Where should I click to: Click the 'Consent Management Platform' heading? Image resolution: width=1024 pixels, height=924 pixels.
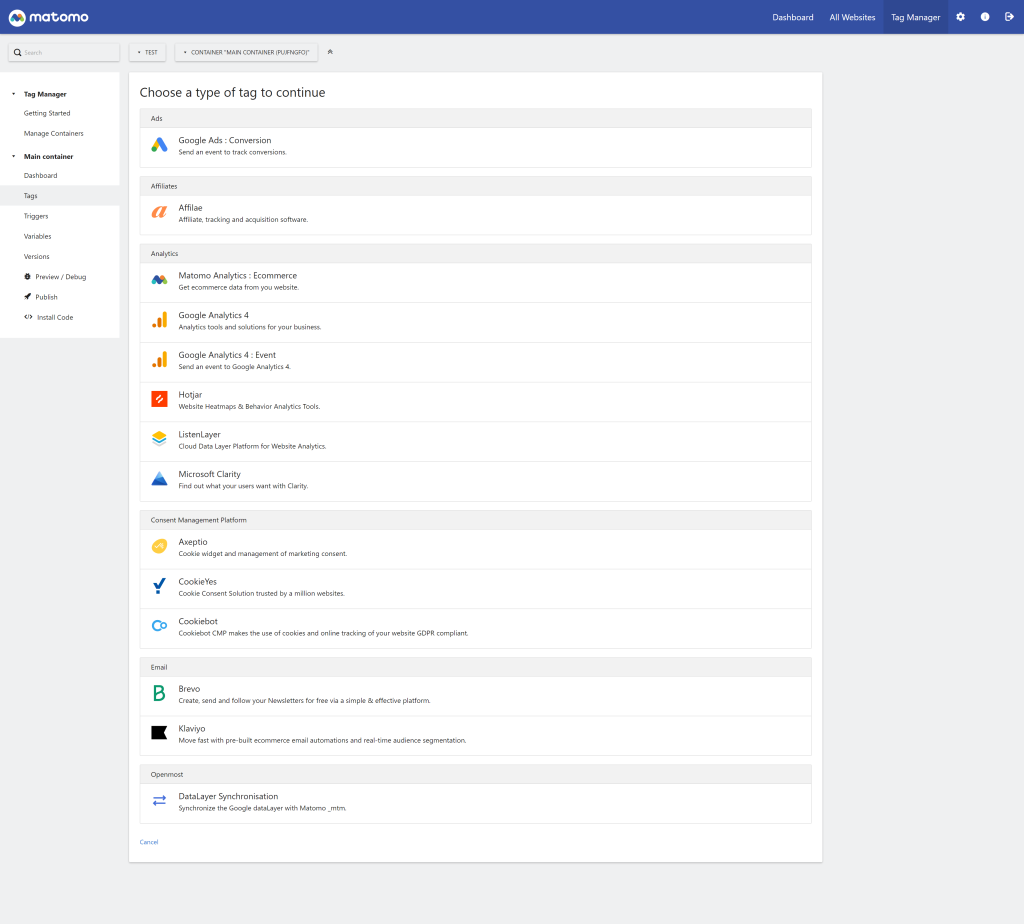point(199,520)
